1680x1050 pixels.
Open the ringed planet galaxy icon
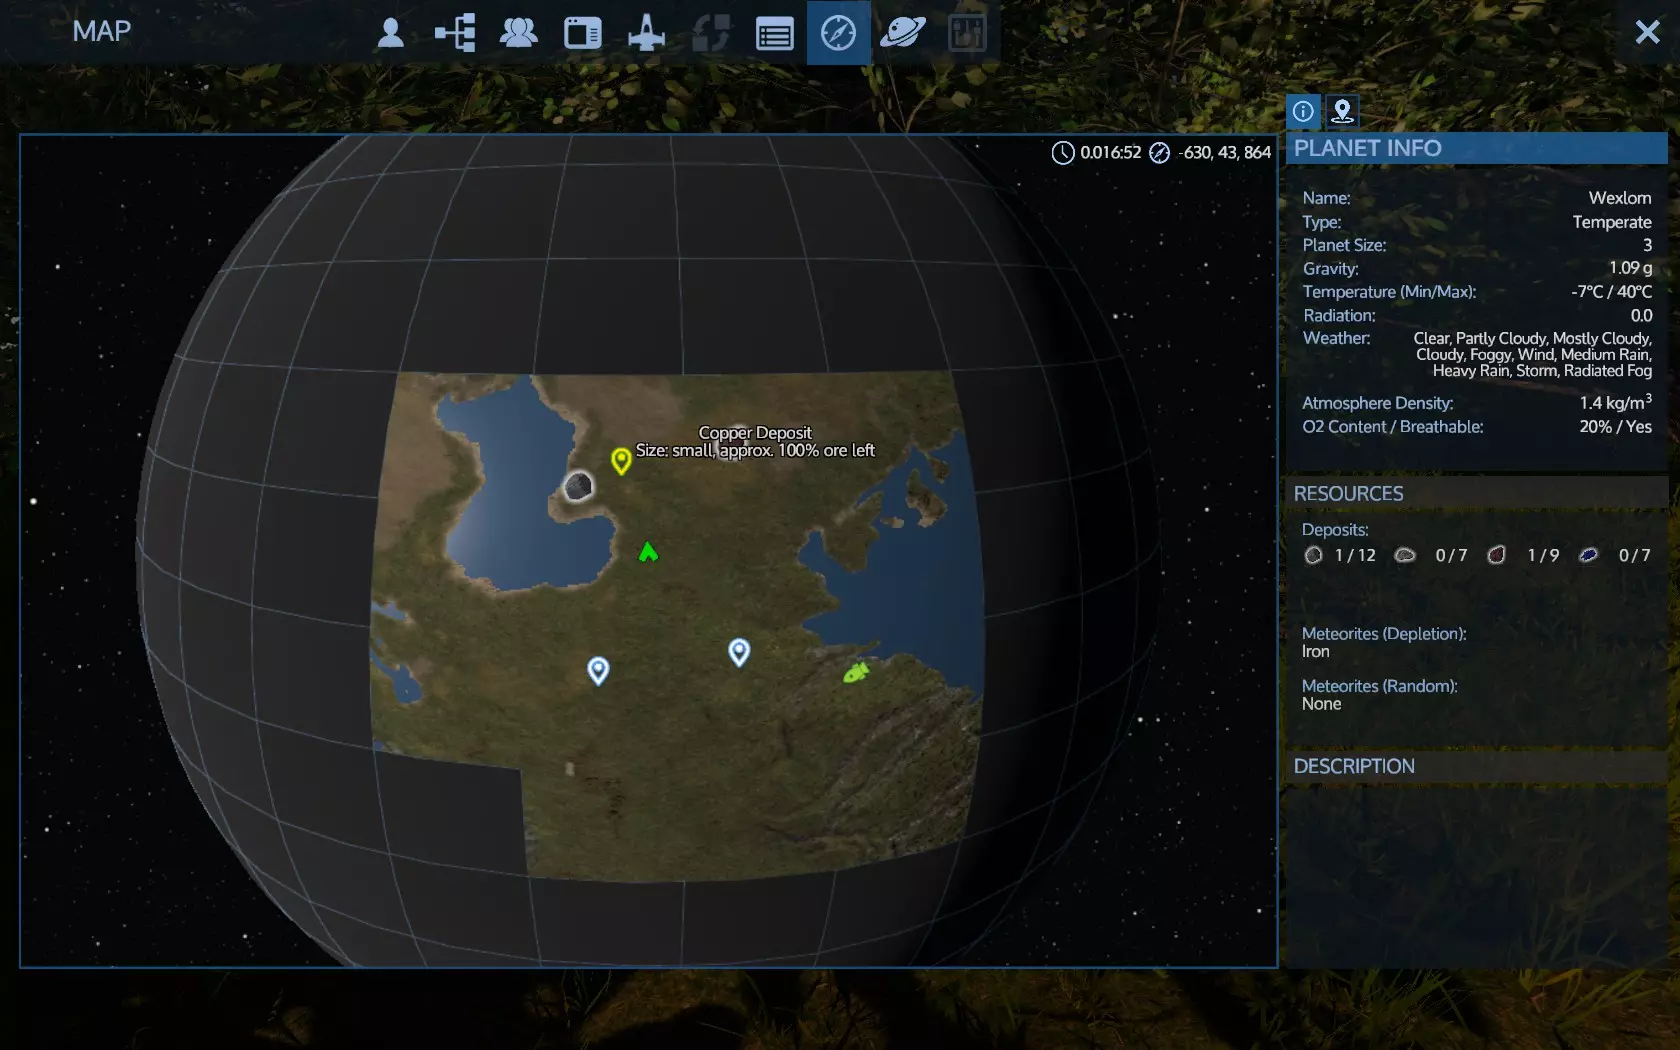point(902,33)
